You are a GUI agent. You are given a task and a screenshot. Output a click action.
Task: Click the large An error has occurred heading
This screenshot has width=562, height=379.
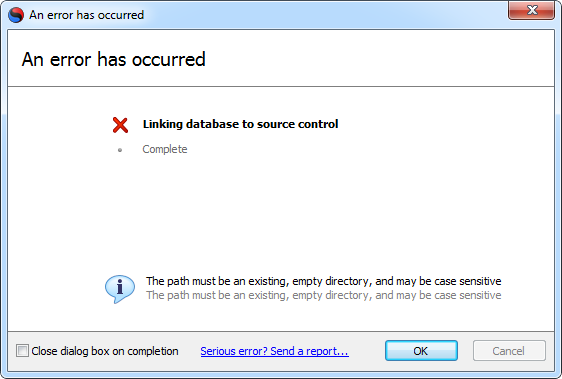point(113,59)
